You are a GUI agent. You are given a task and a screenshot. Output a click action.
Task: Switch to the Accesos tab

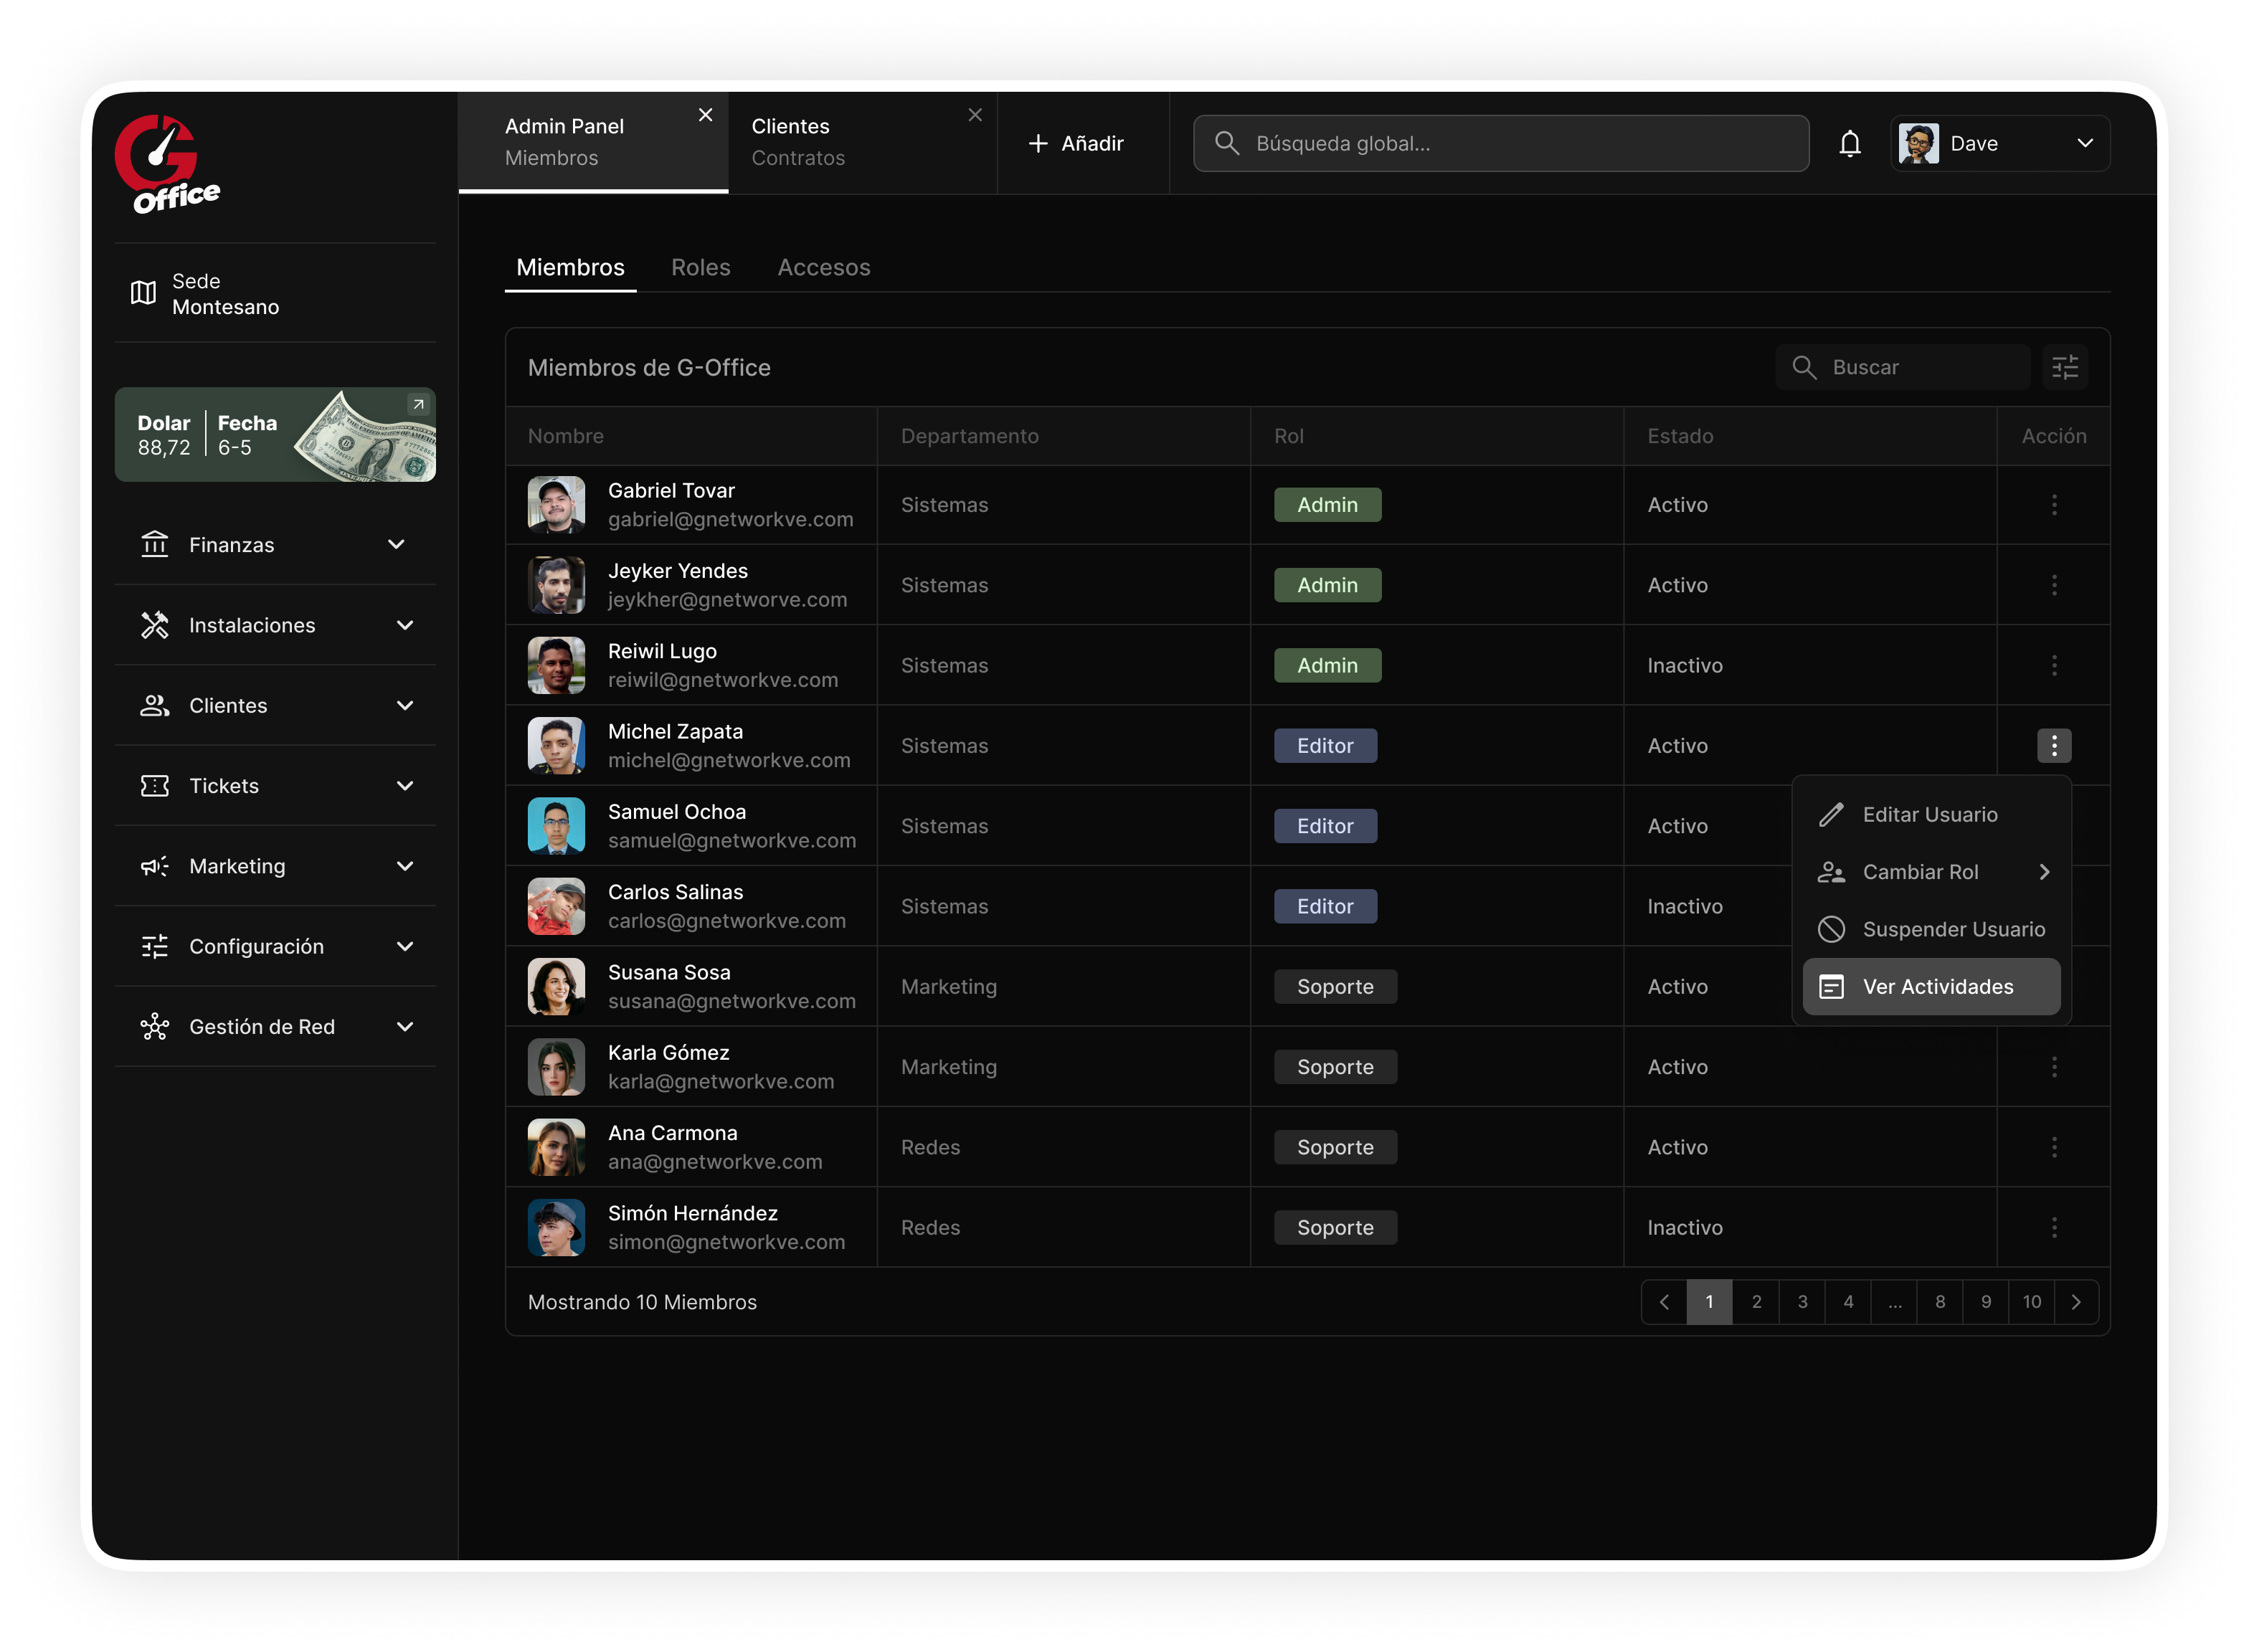(824, 268)
